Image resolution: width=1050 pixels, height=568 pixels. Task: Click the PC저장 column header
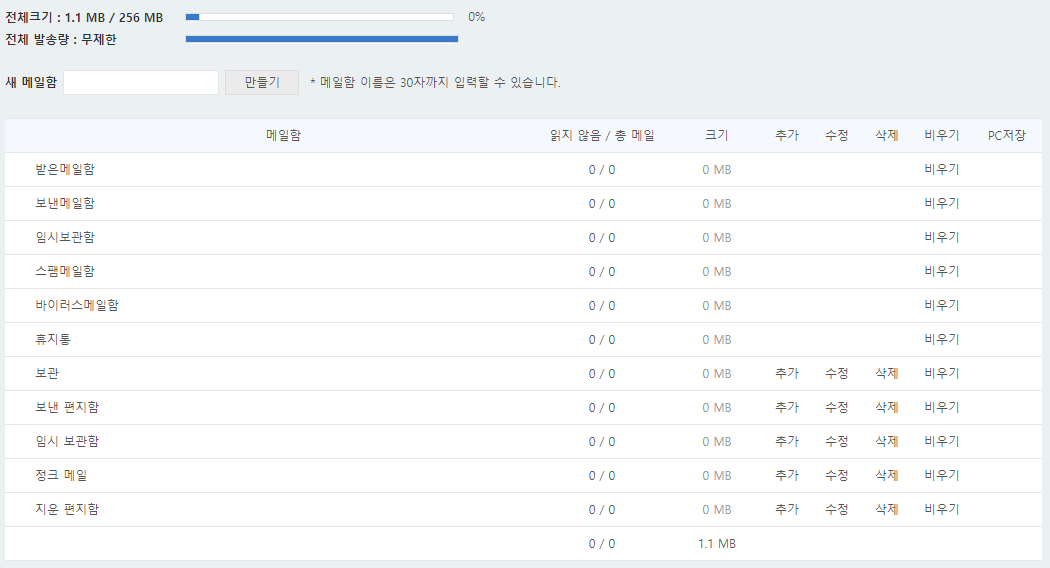coord(1006,135)
